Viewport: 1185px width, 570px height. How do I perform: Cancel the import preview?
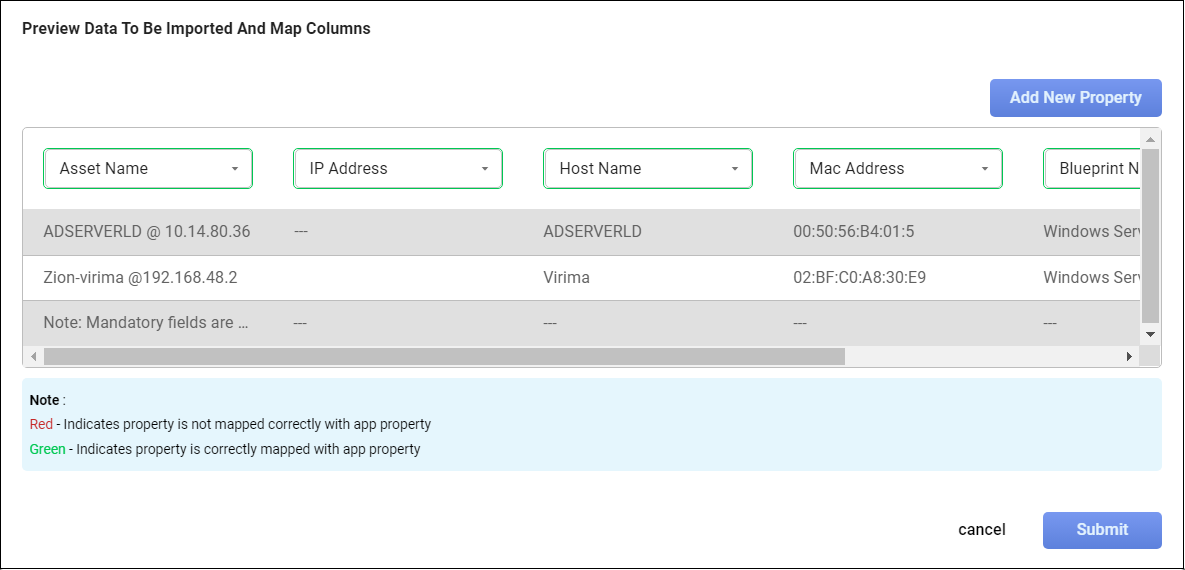pos(982,530)
